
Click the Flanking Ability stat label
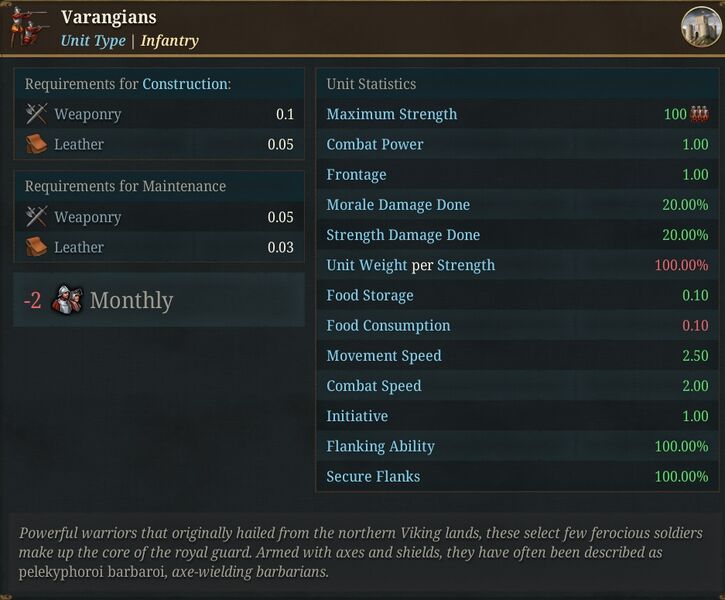click(381, 446)
